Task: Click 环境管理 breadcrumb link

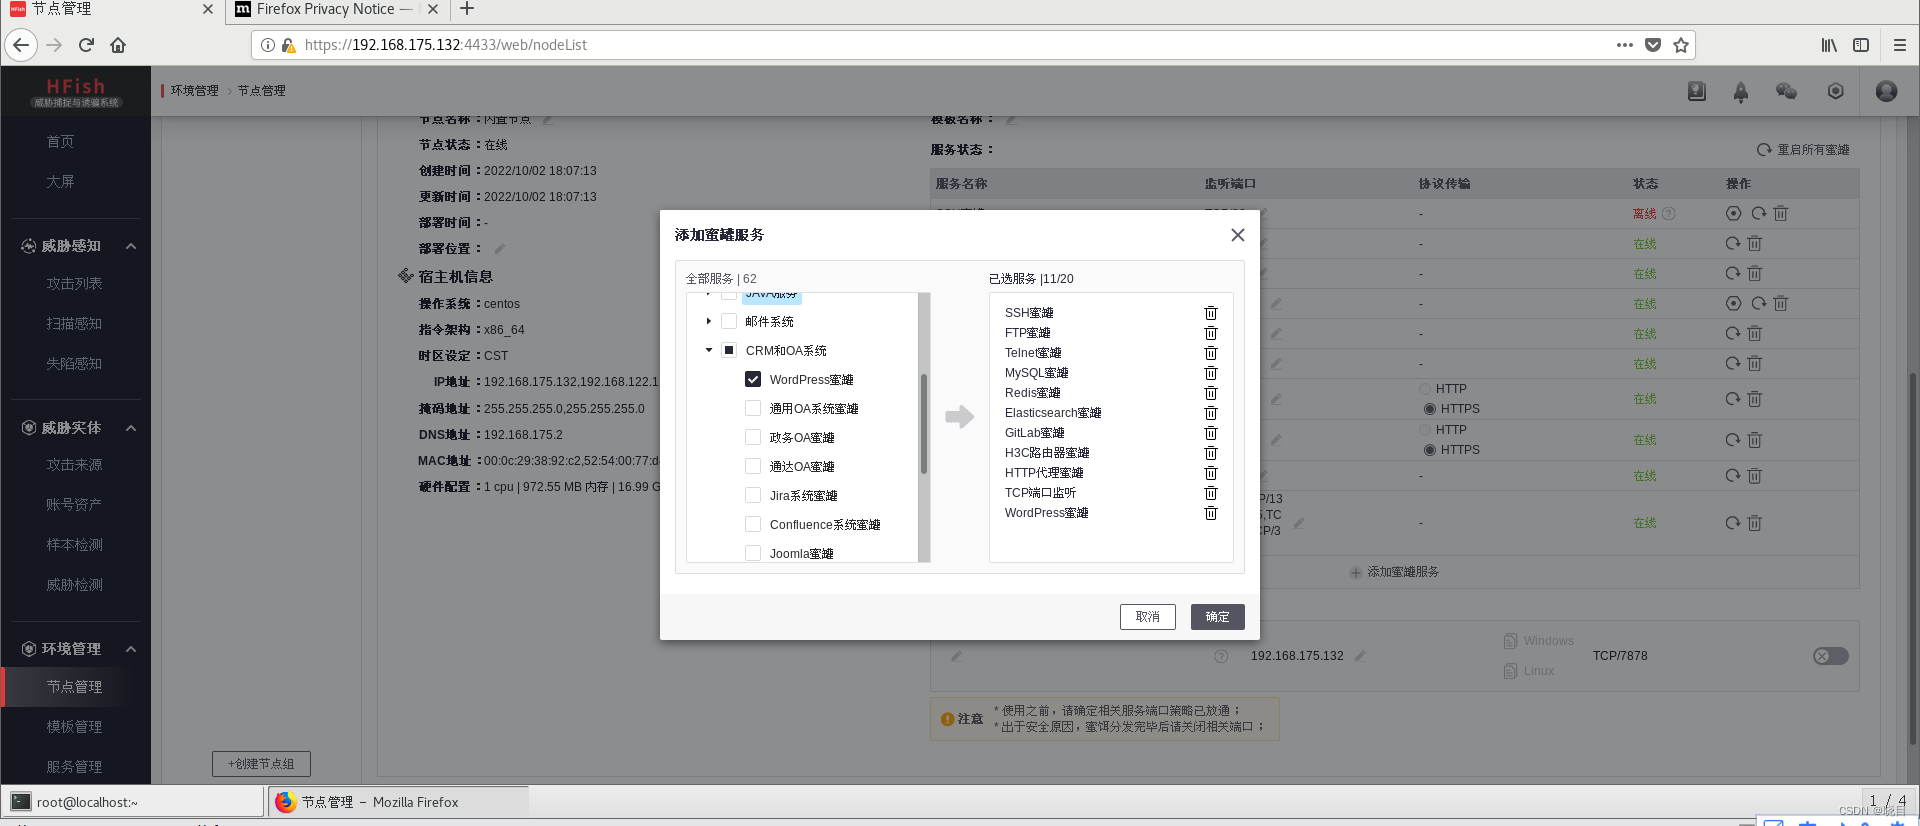Action: 194,91
